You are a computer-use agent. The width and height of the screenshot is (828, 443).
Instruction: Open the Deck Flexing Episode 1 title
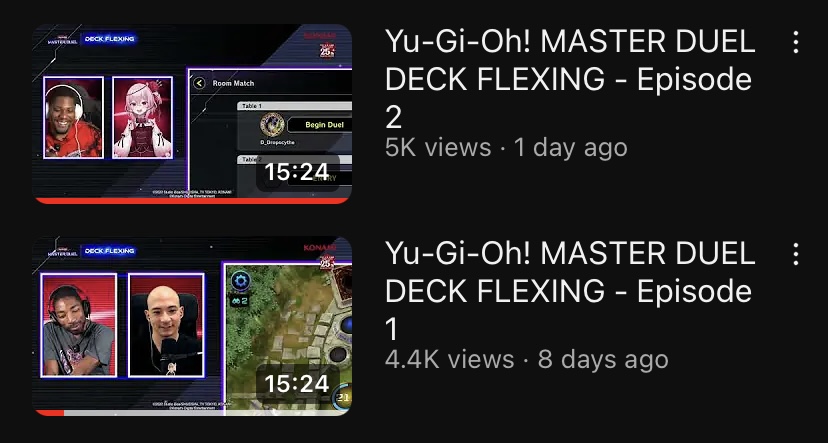coord(569,291)
